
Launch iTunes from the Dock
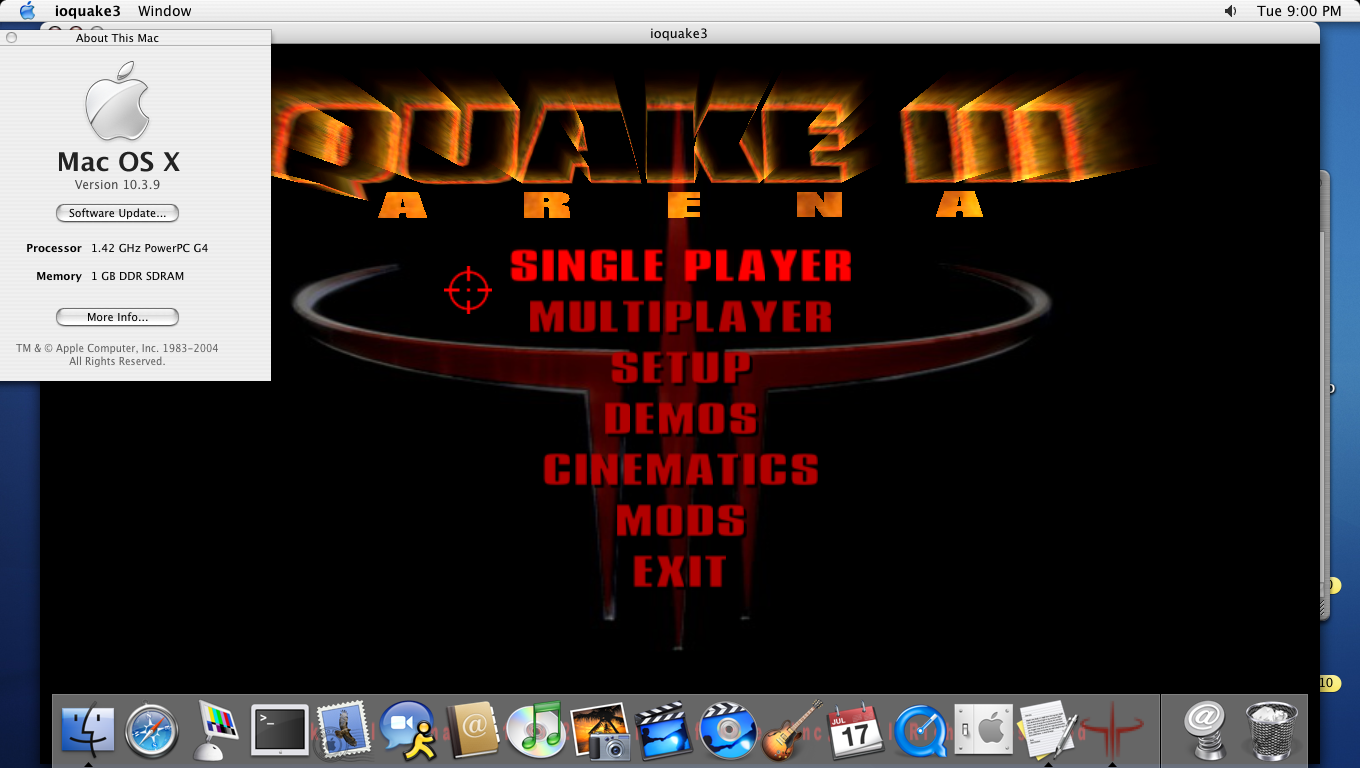pos(535,730)
